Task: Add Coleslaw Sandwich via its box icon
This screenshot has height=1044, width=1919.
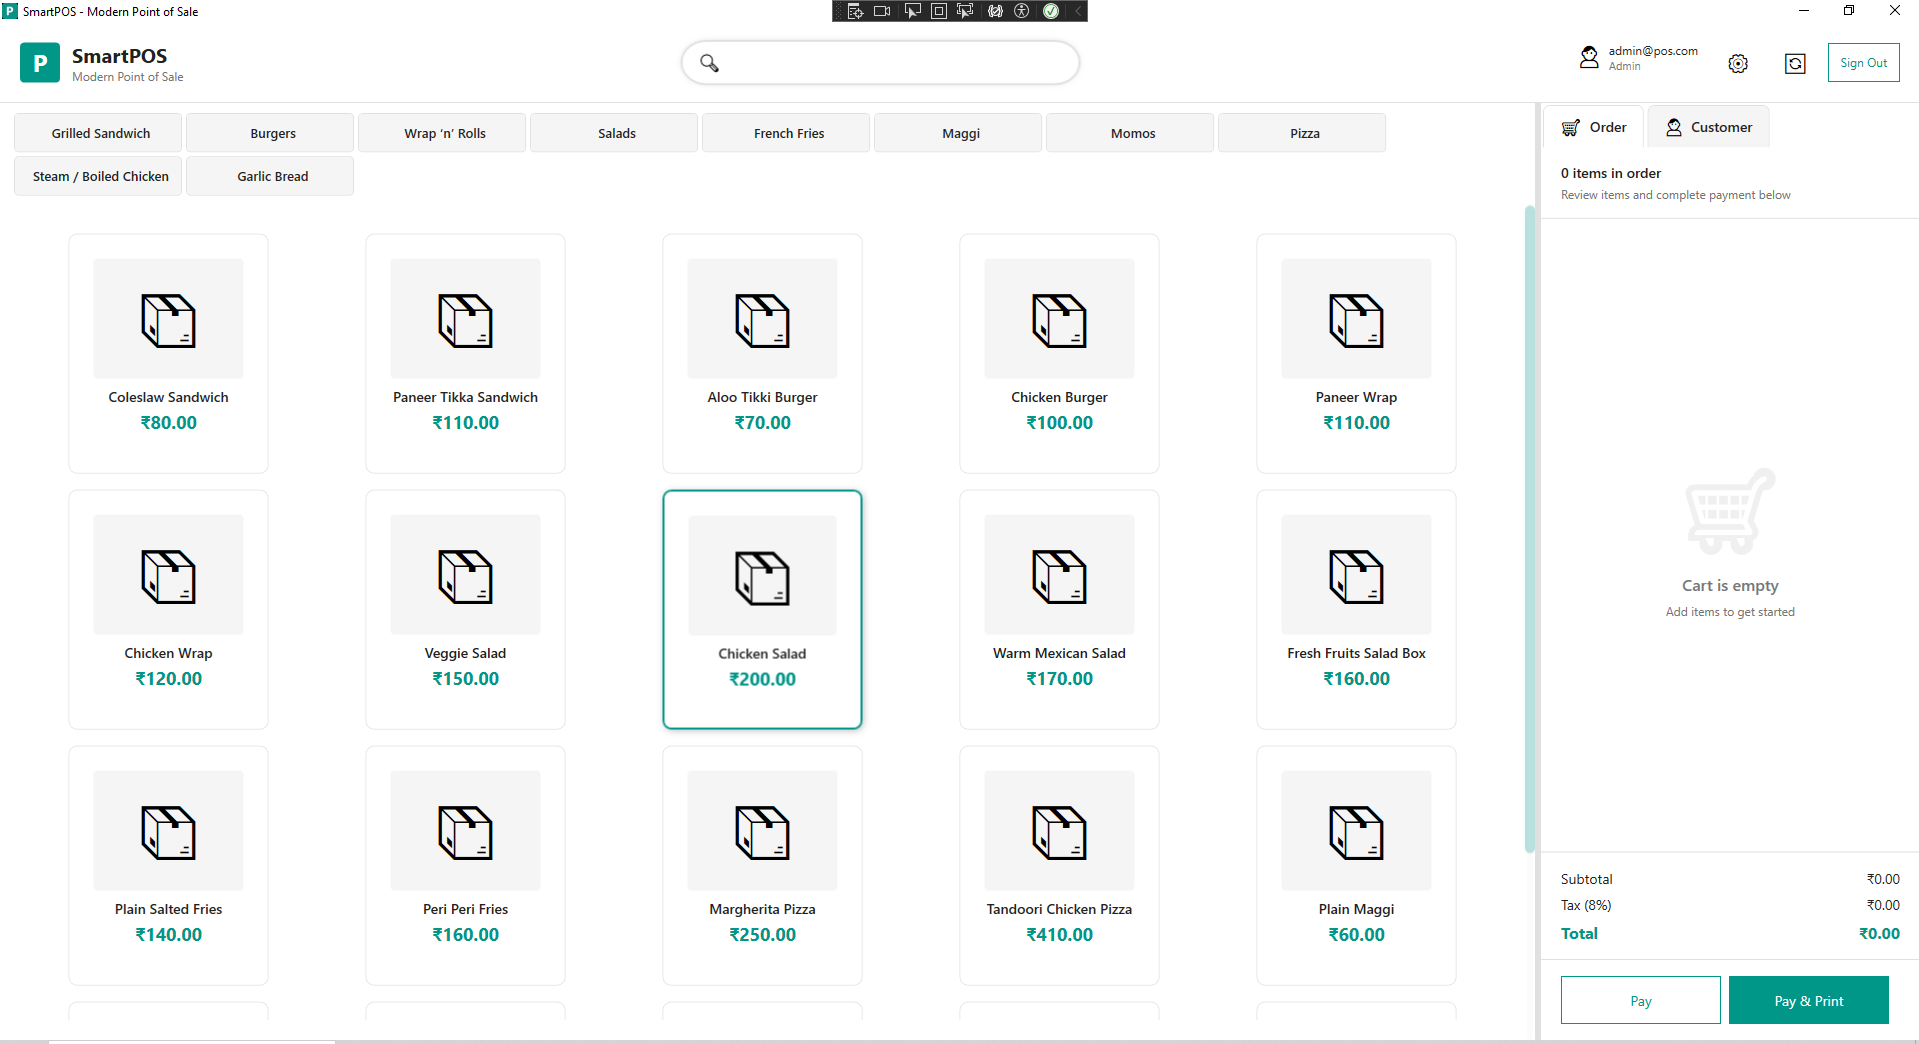Action: (x=168, y=320)
